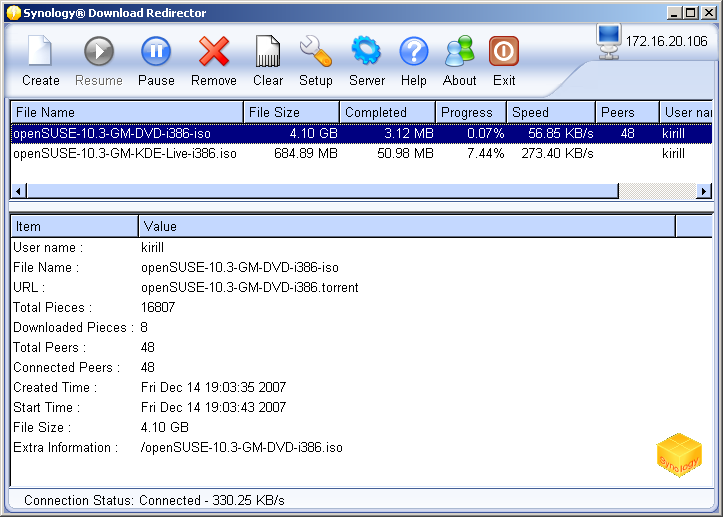Click the URL value openSUSE-10.3-GM-DVD-i386.torrent

pos(249,288)
